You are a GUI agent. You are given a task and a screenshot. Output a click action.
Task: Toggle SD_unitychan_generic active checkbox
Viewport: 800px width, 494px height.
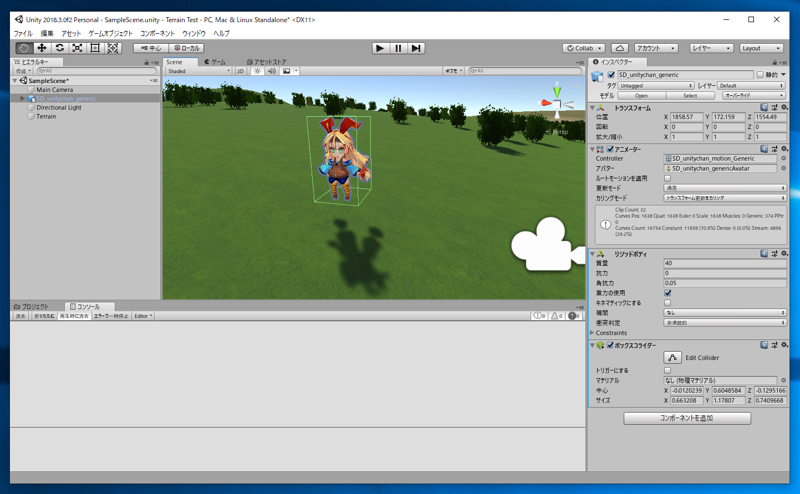tap(611, 75)
